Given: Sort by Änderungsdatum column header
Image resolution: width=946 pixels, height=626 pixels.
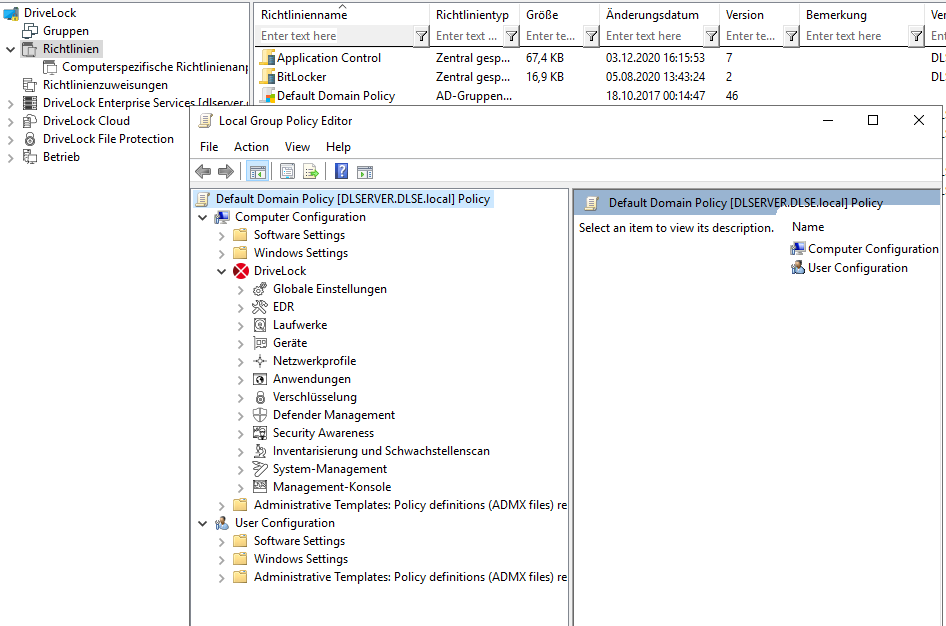Looking at the screenshot, I should [x=659, y=15].
